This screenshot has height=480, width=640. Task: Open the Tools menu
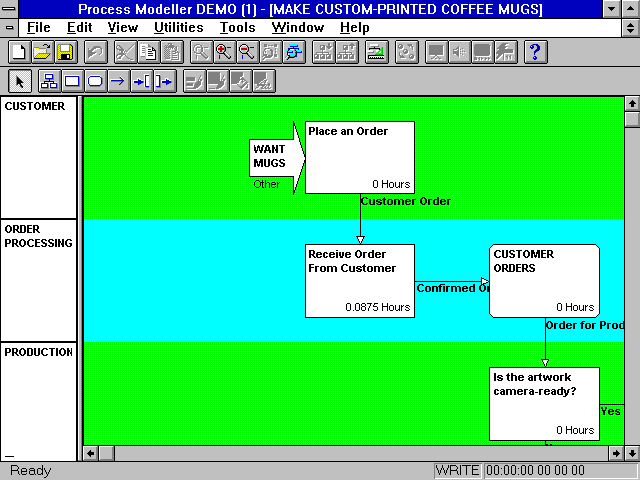coord(237,28)
